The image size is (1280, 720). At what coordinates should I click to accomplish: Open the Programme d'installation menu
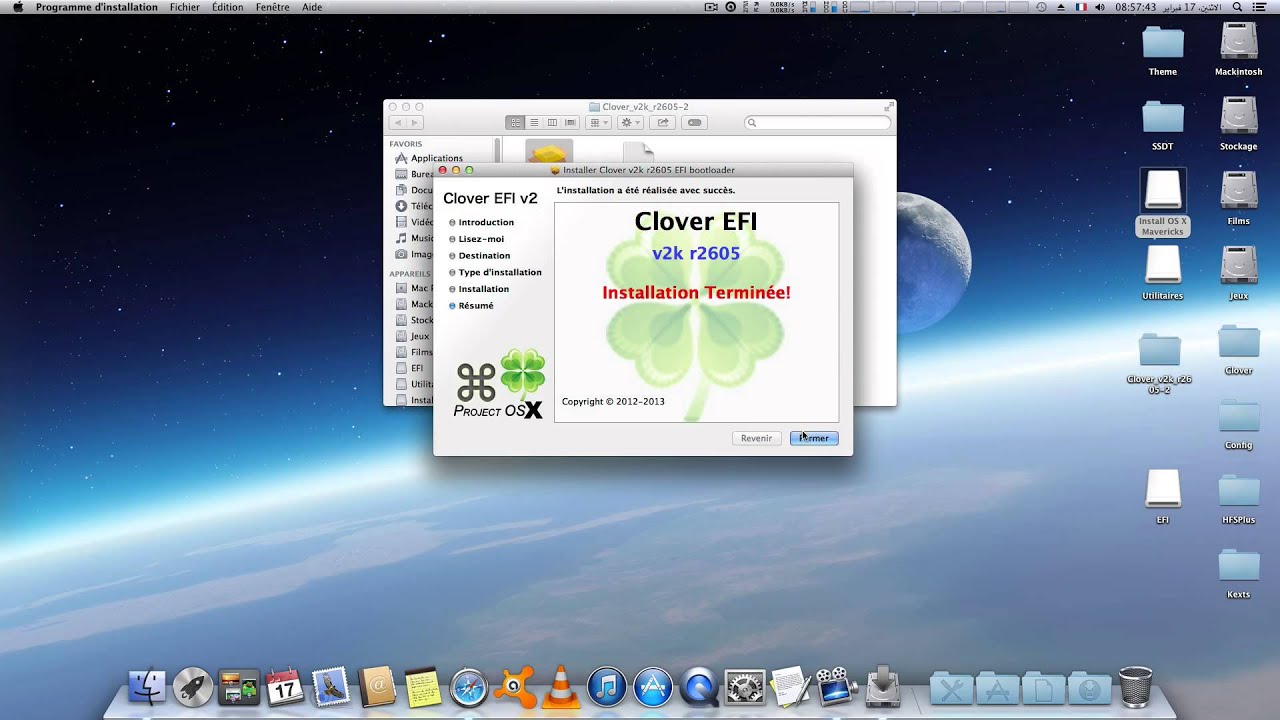click(97, 7)
